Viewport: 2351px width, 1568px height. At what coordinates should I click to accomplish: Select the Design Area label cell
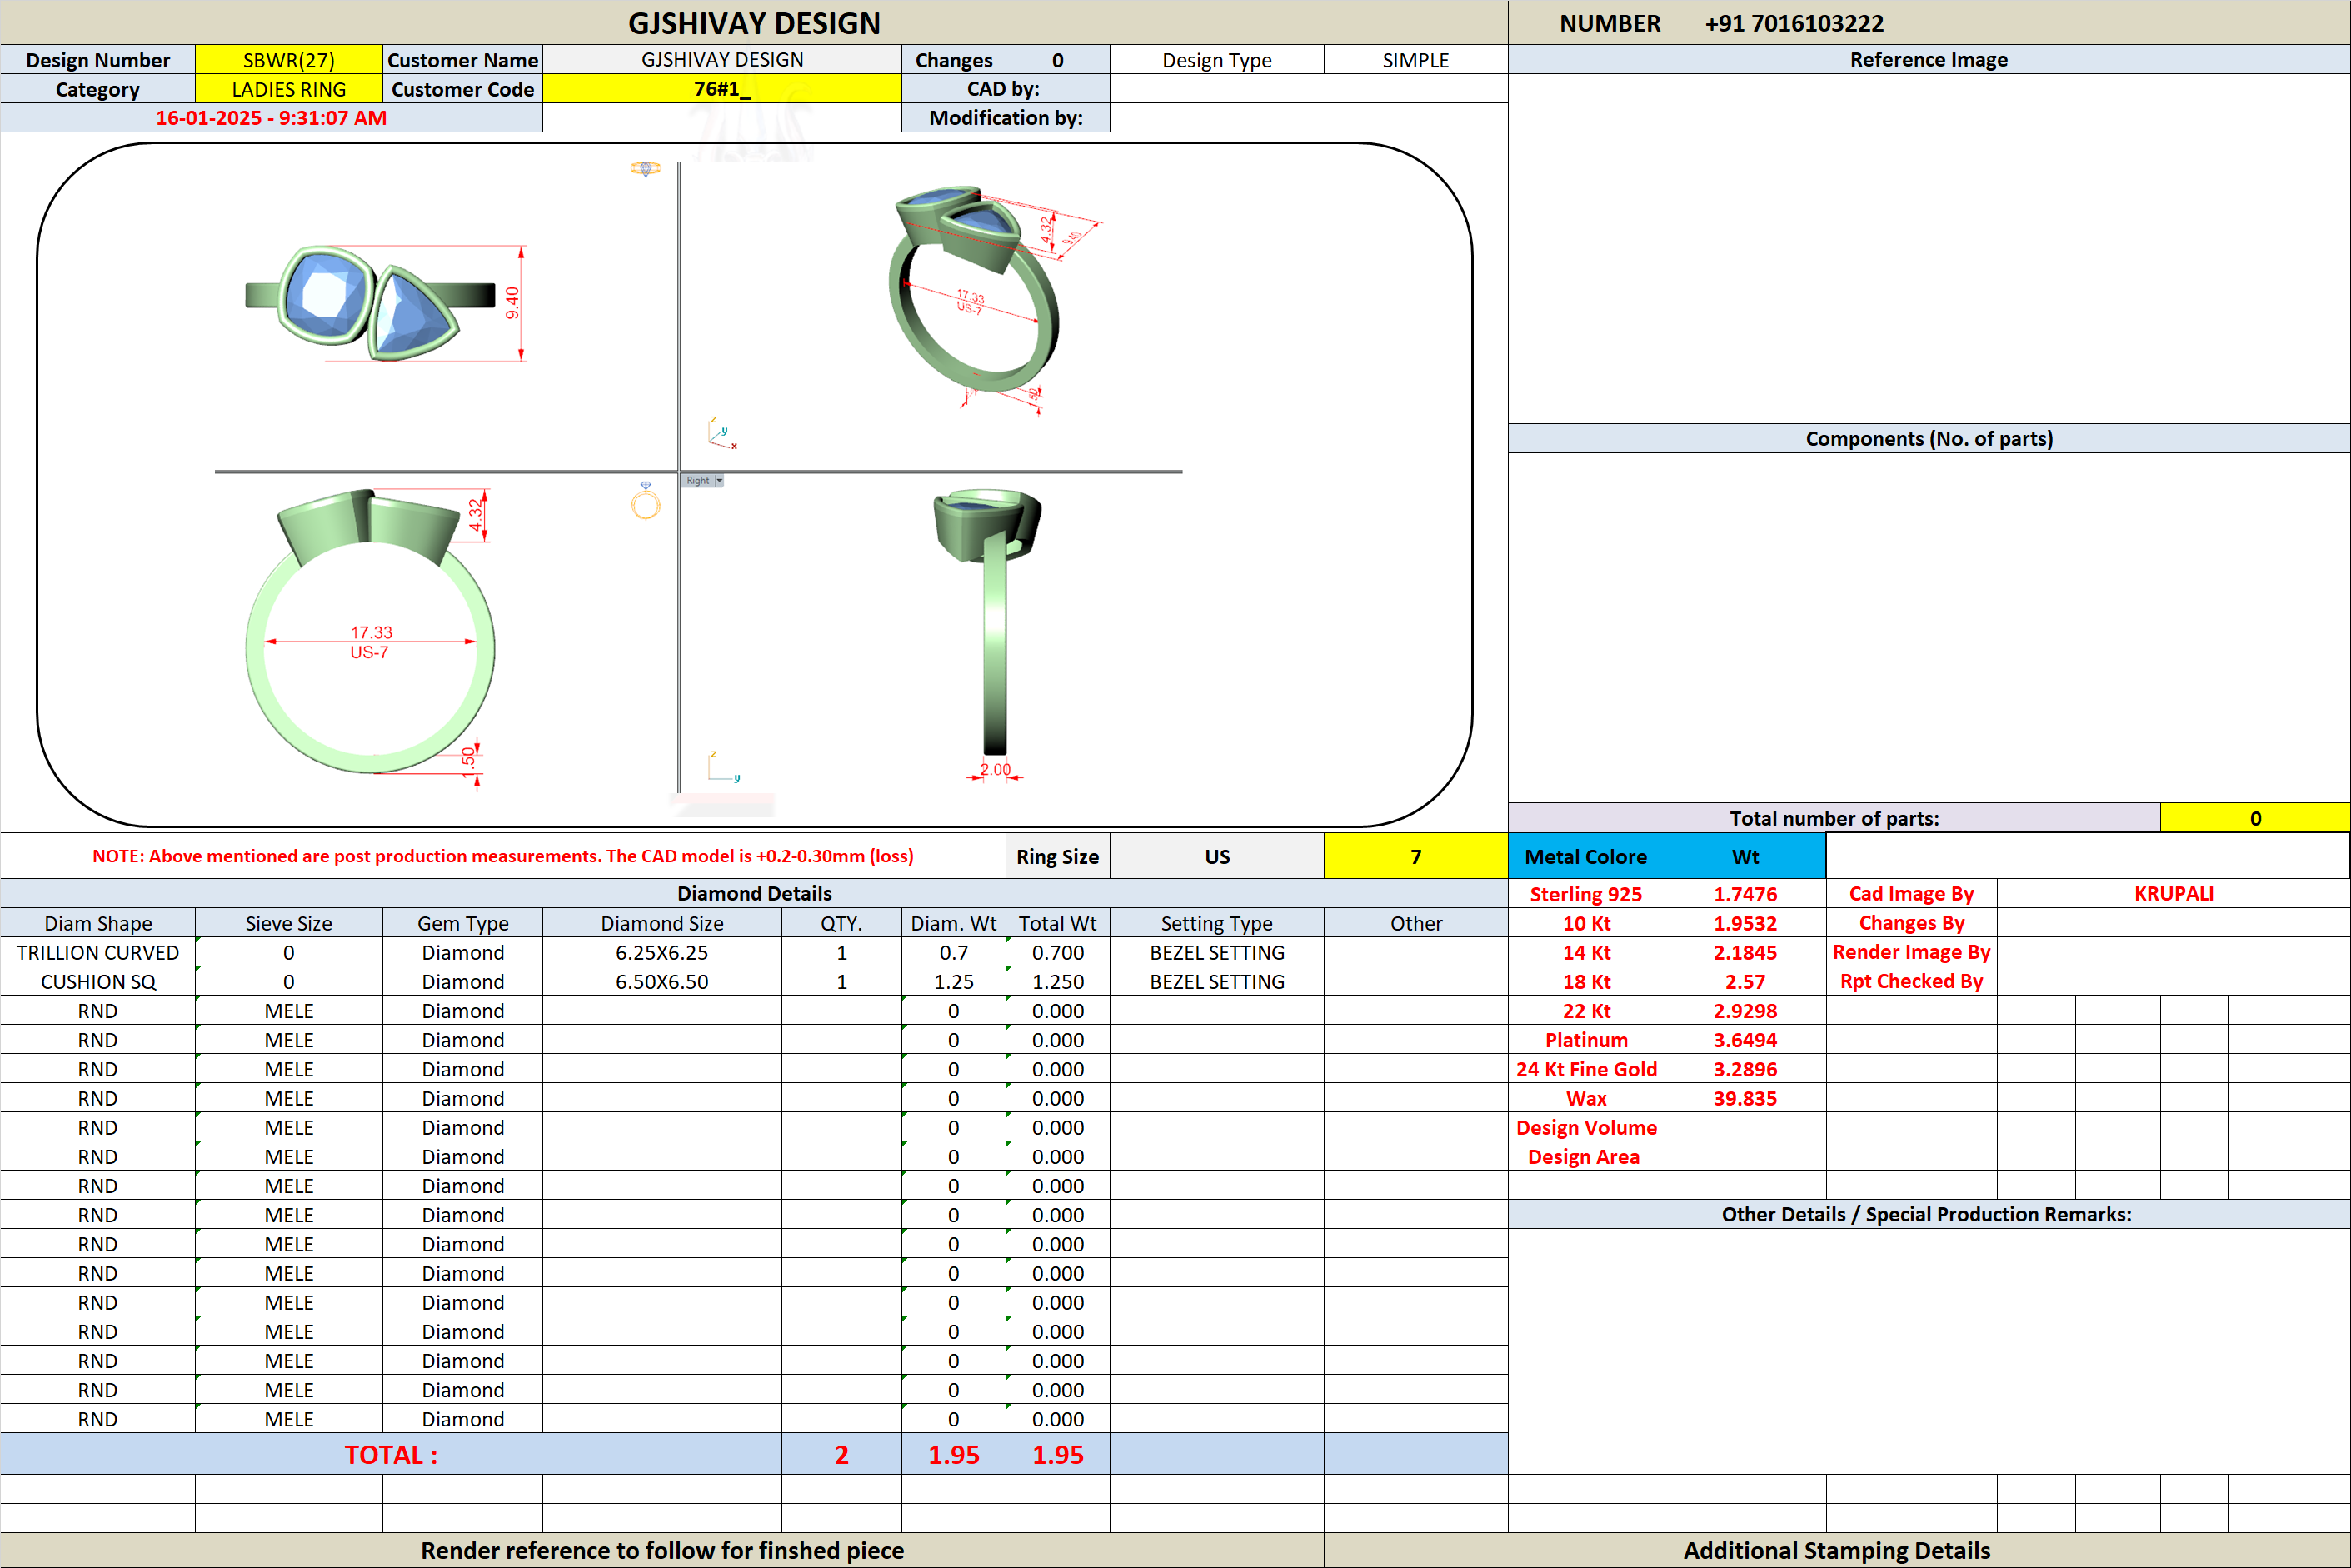tap(1586, 1156)
